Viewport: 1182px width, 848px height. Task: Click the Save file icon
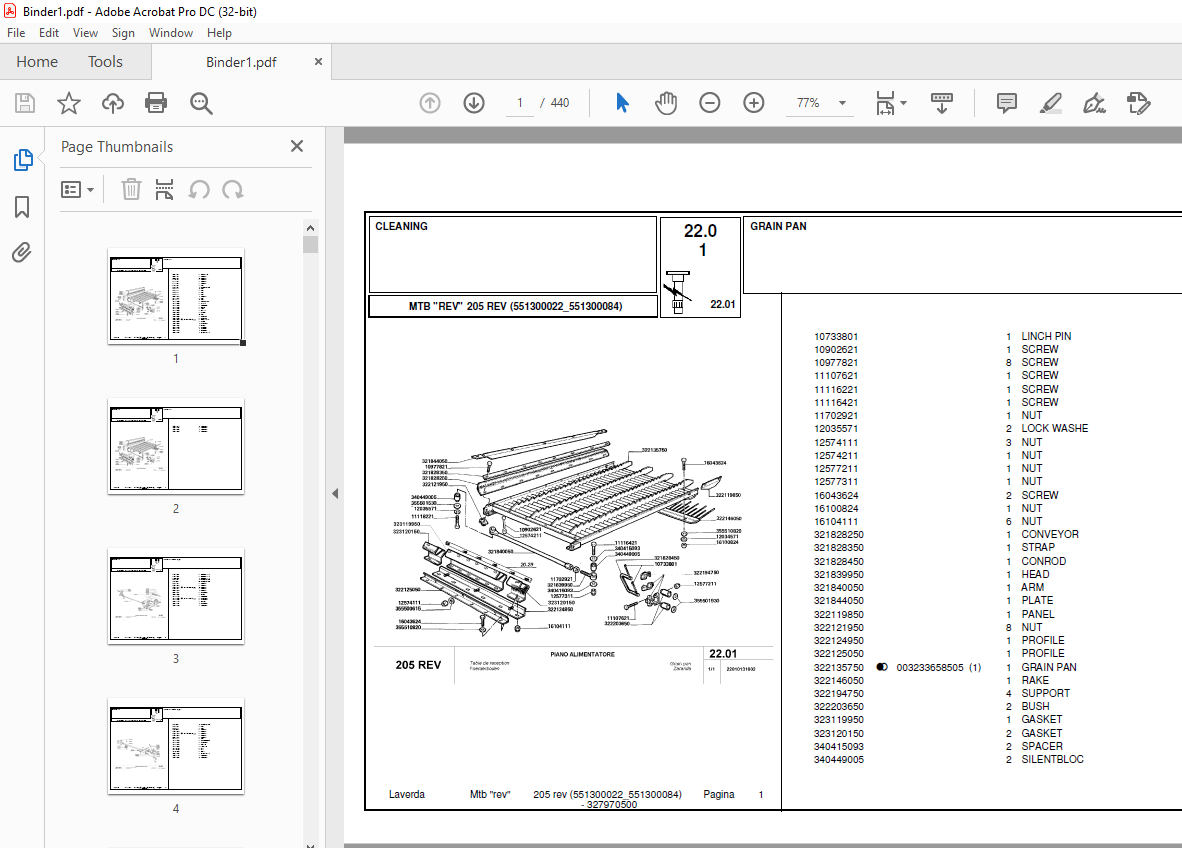point(25,103)
